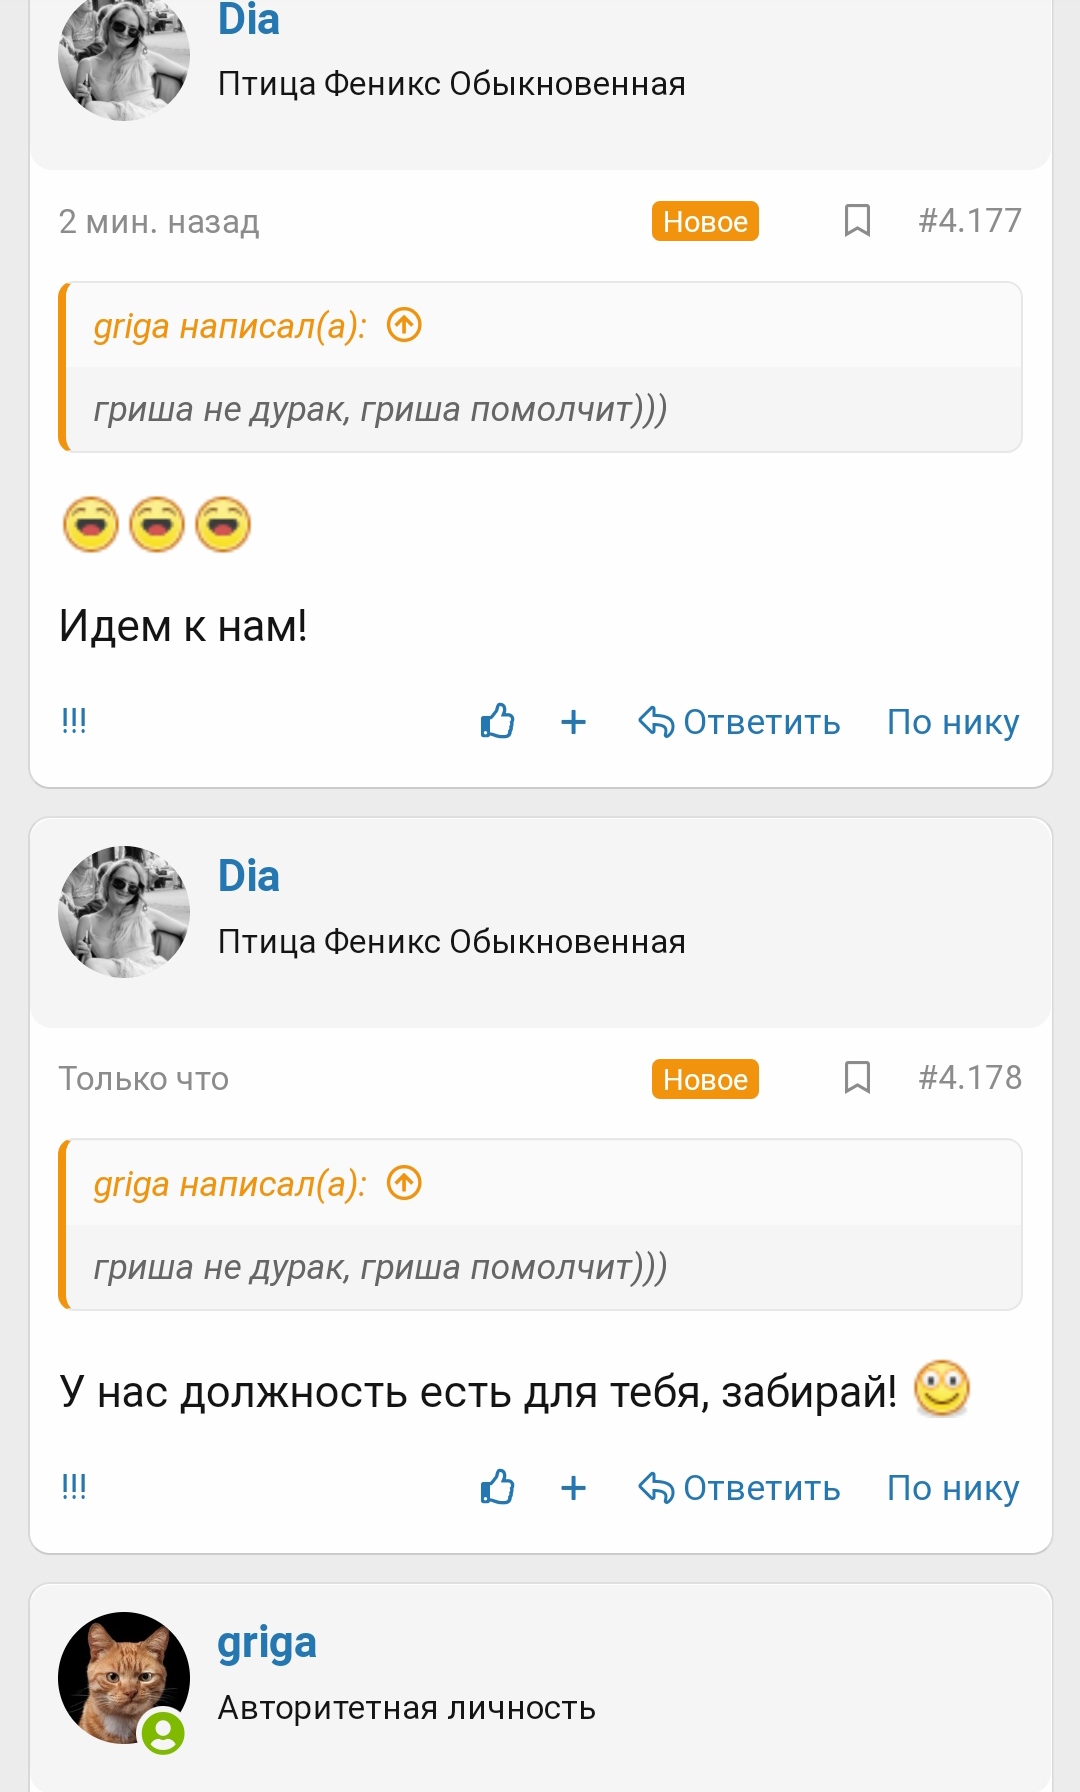Click plus icon on post #4.177
Viewport: 1080px width, 1792px height.
[x=573, y=722]
